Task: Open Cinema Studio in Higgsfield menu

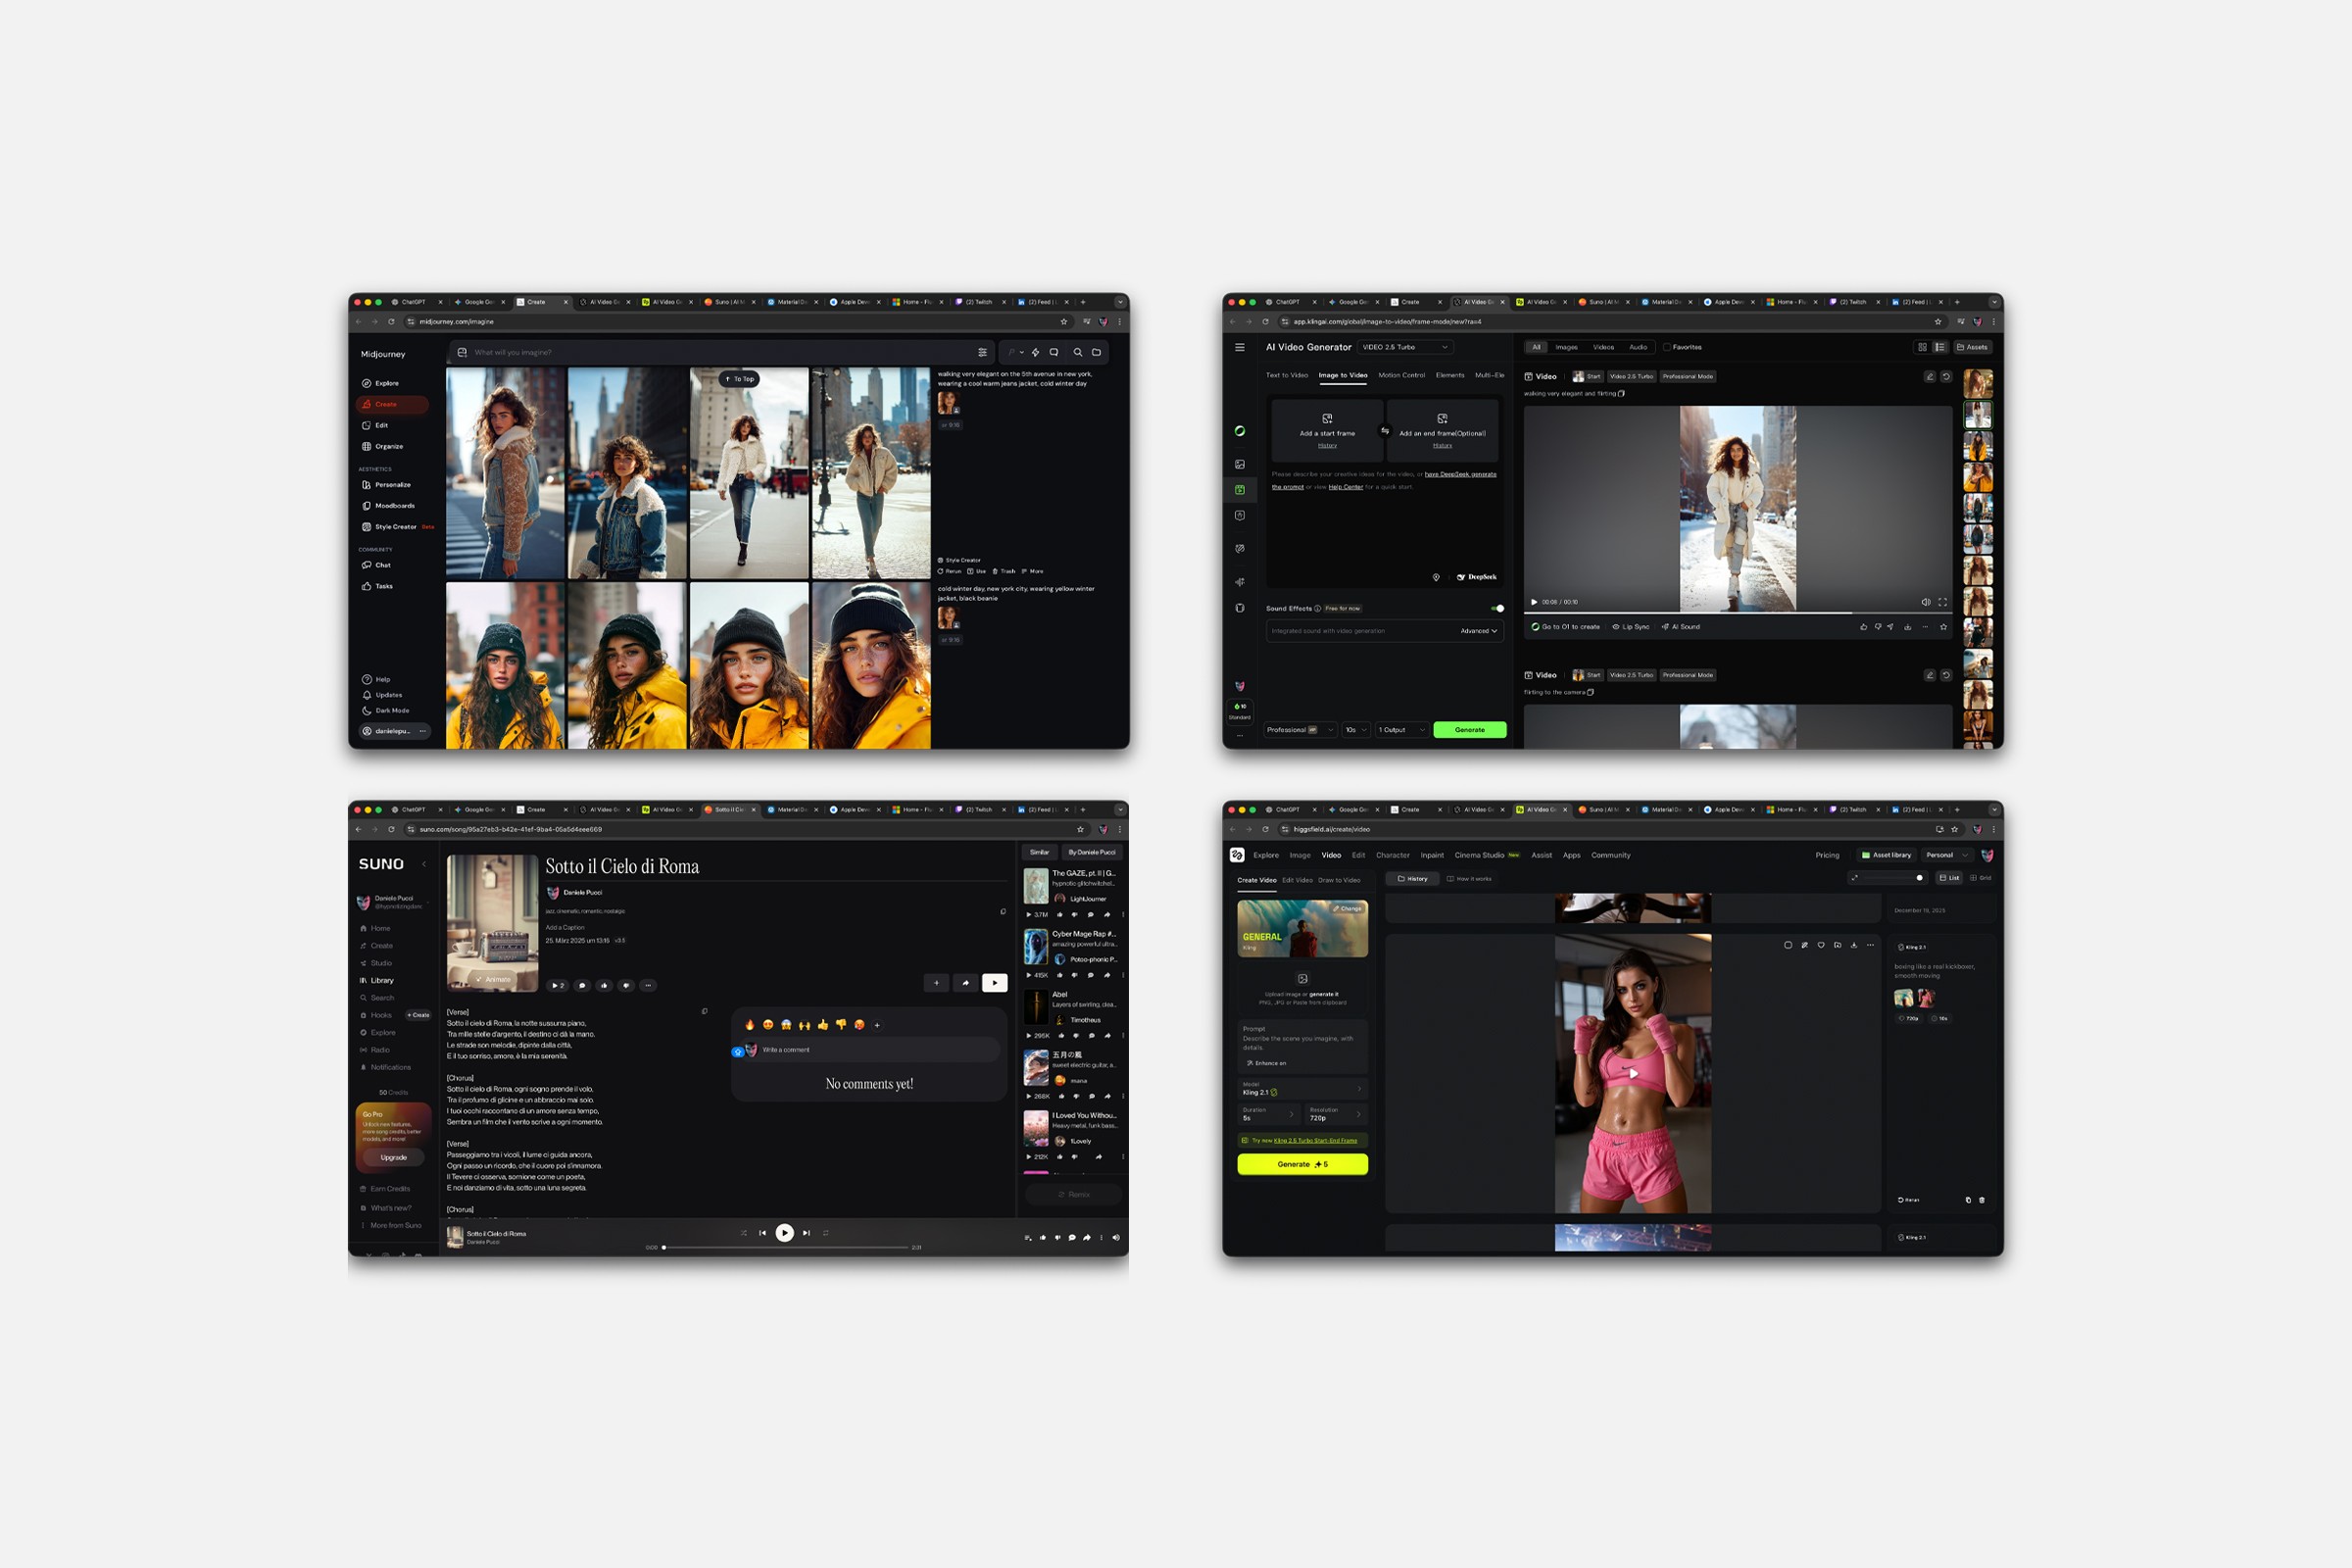Action: click(1479, 855)
